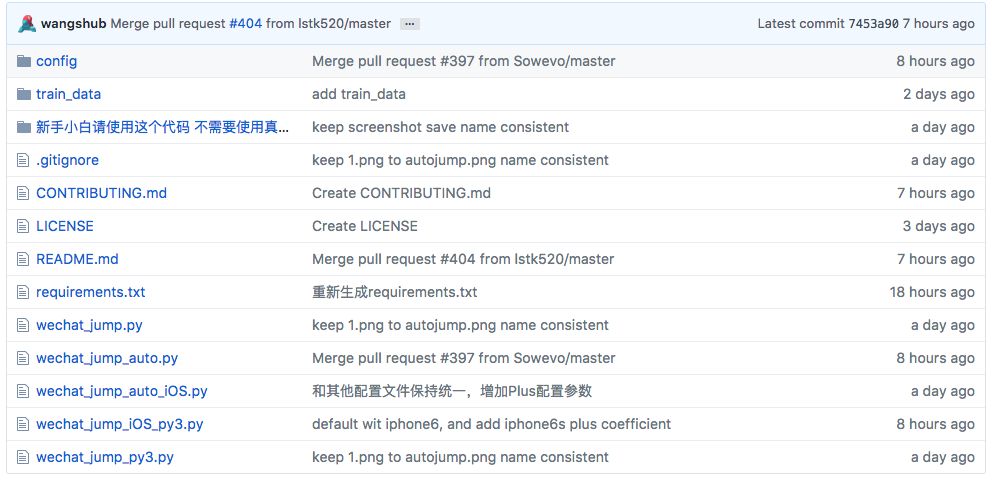Click the wangshub user avatar
Screen dimensions: 992x483
pos(27,23)
